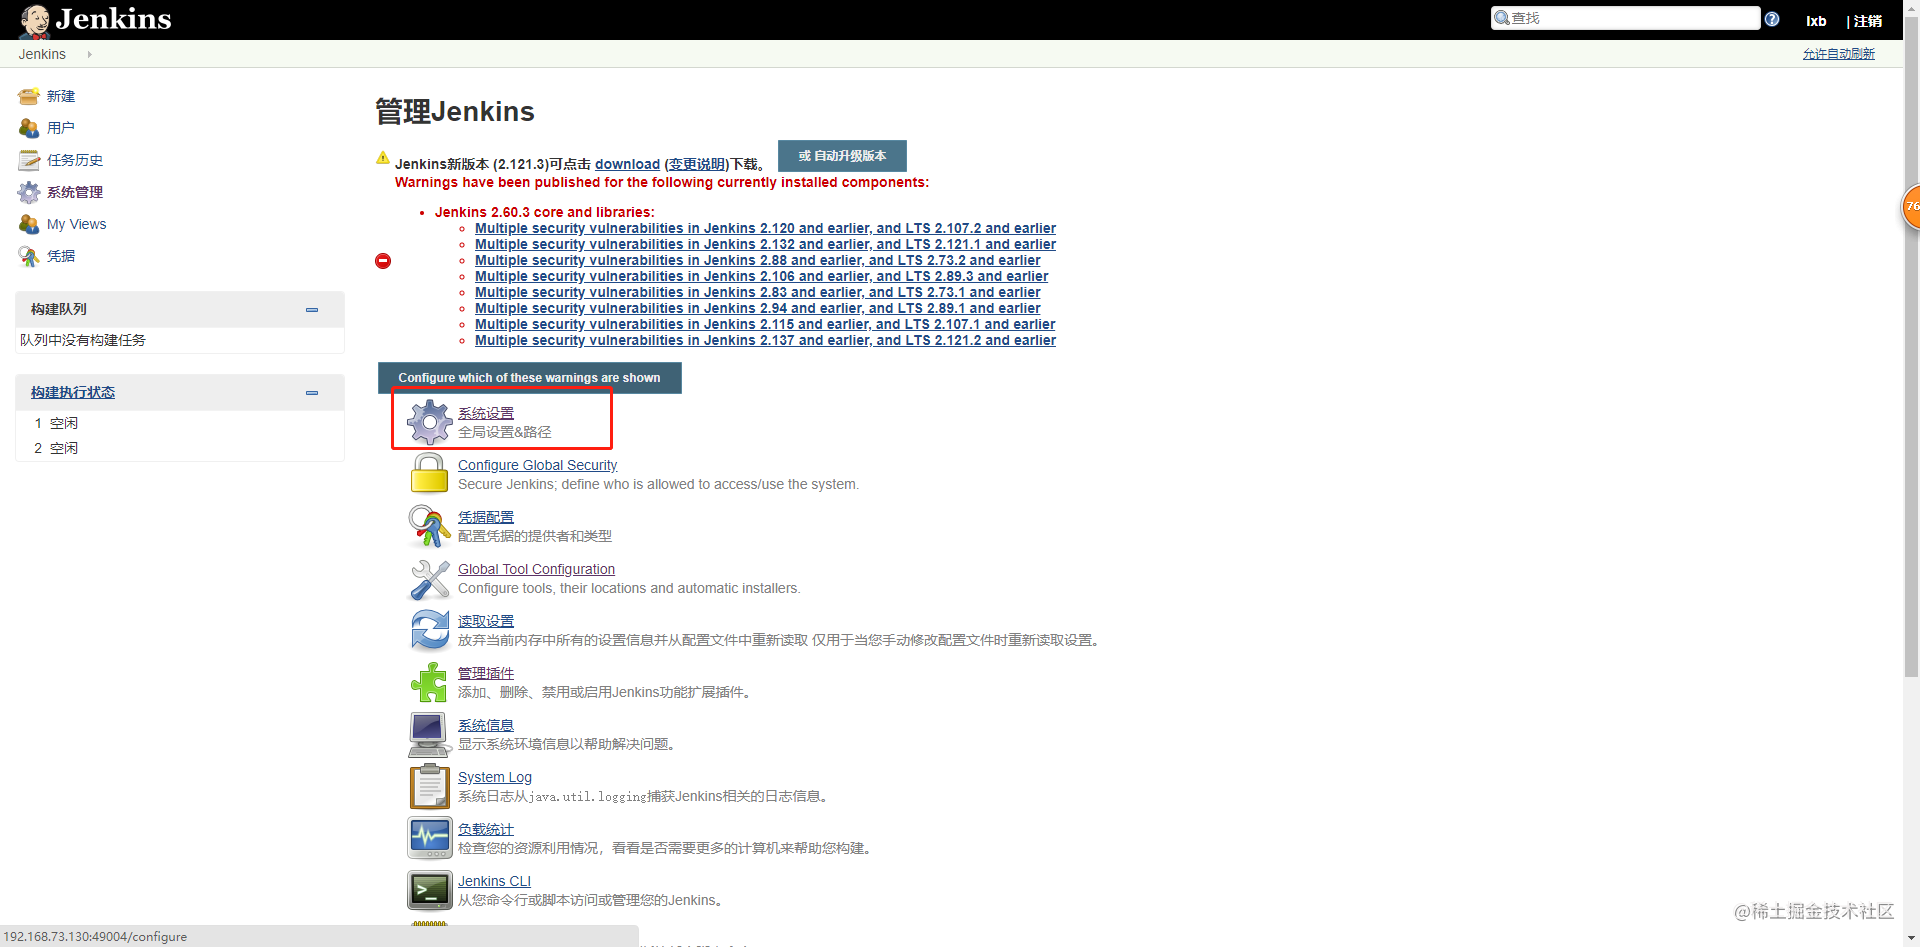Open the 负载统计 link
1920x947 pixels.
(x=486, y=829)
